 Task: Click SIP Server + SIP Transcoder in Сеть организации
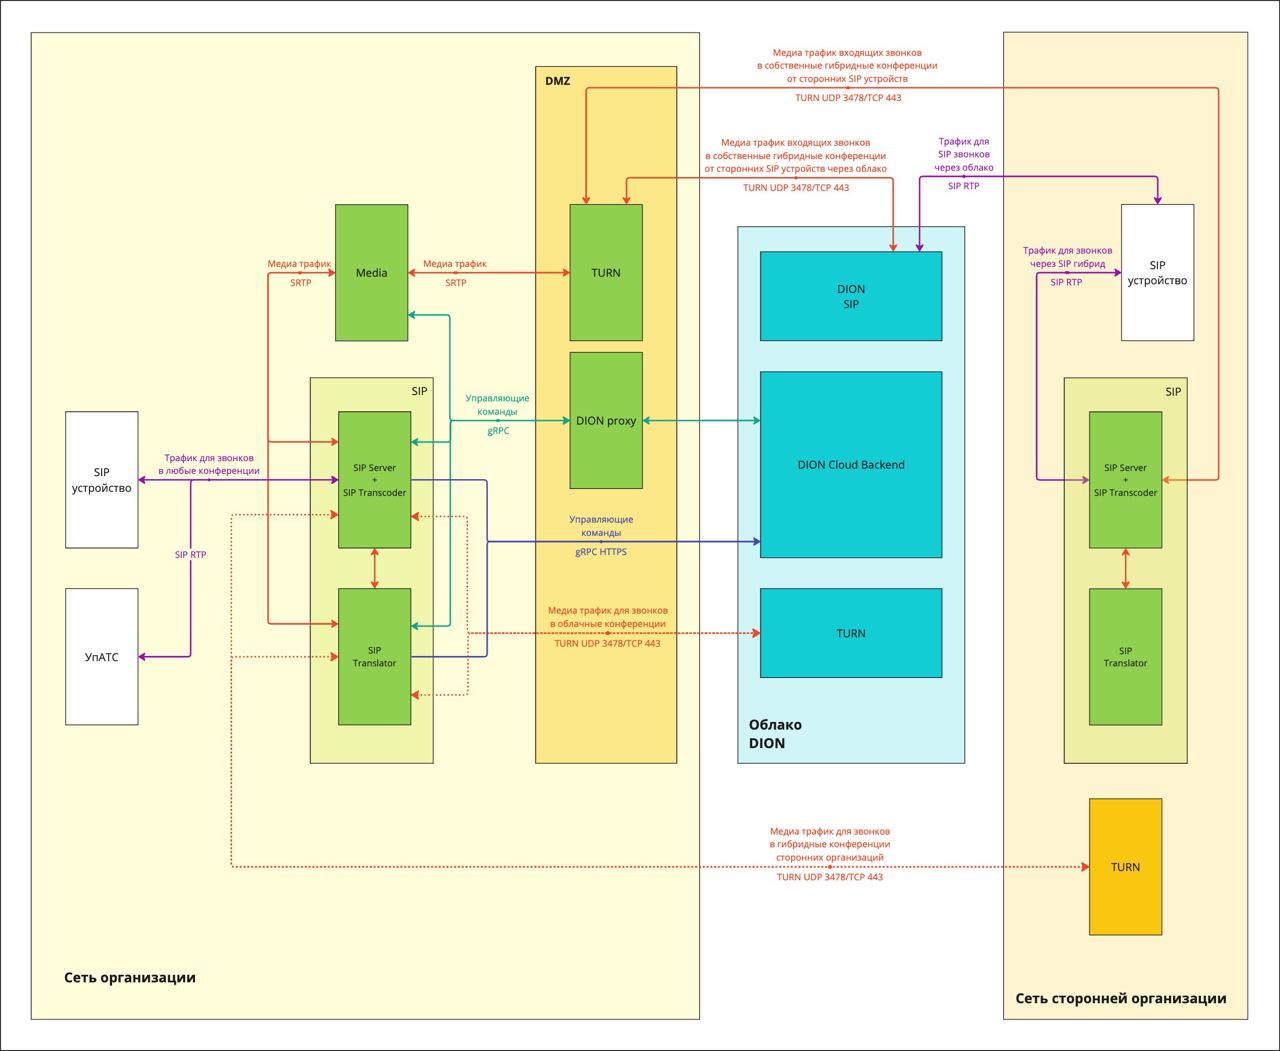tap(375, 480)
